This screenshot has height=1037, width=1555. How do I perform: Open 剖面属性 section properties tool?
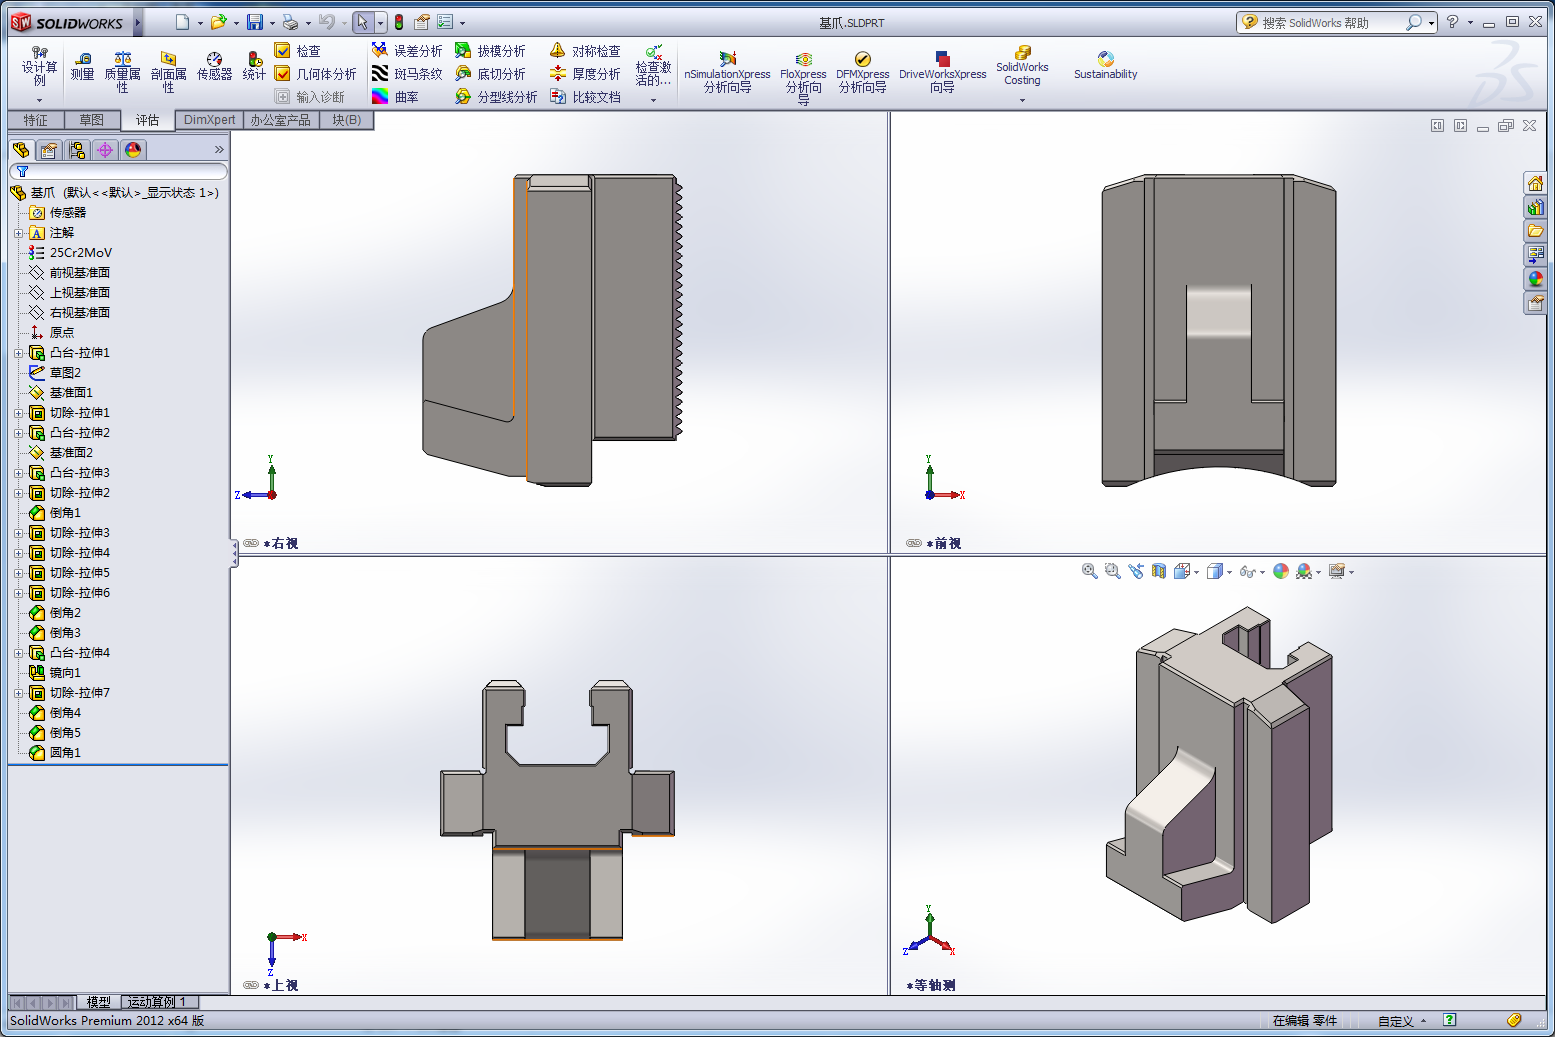(168, 72)
